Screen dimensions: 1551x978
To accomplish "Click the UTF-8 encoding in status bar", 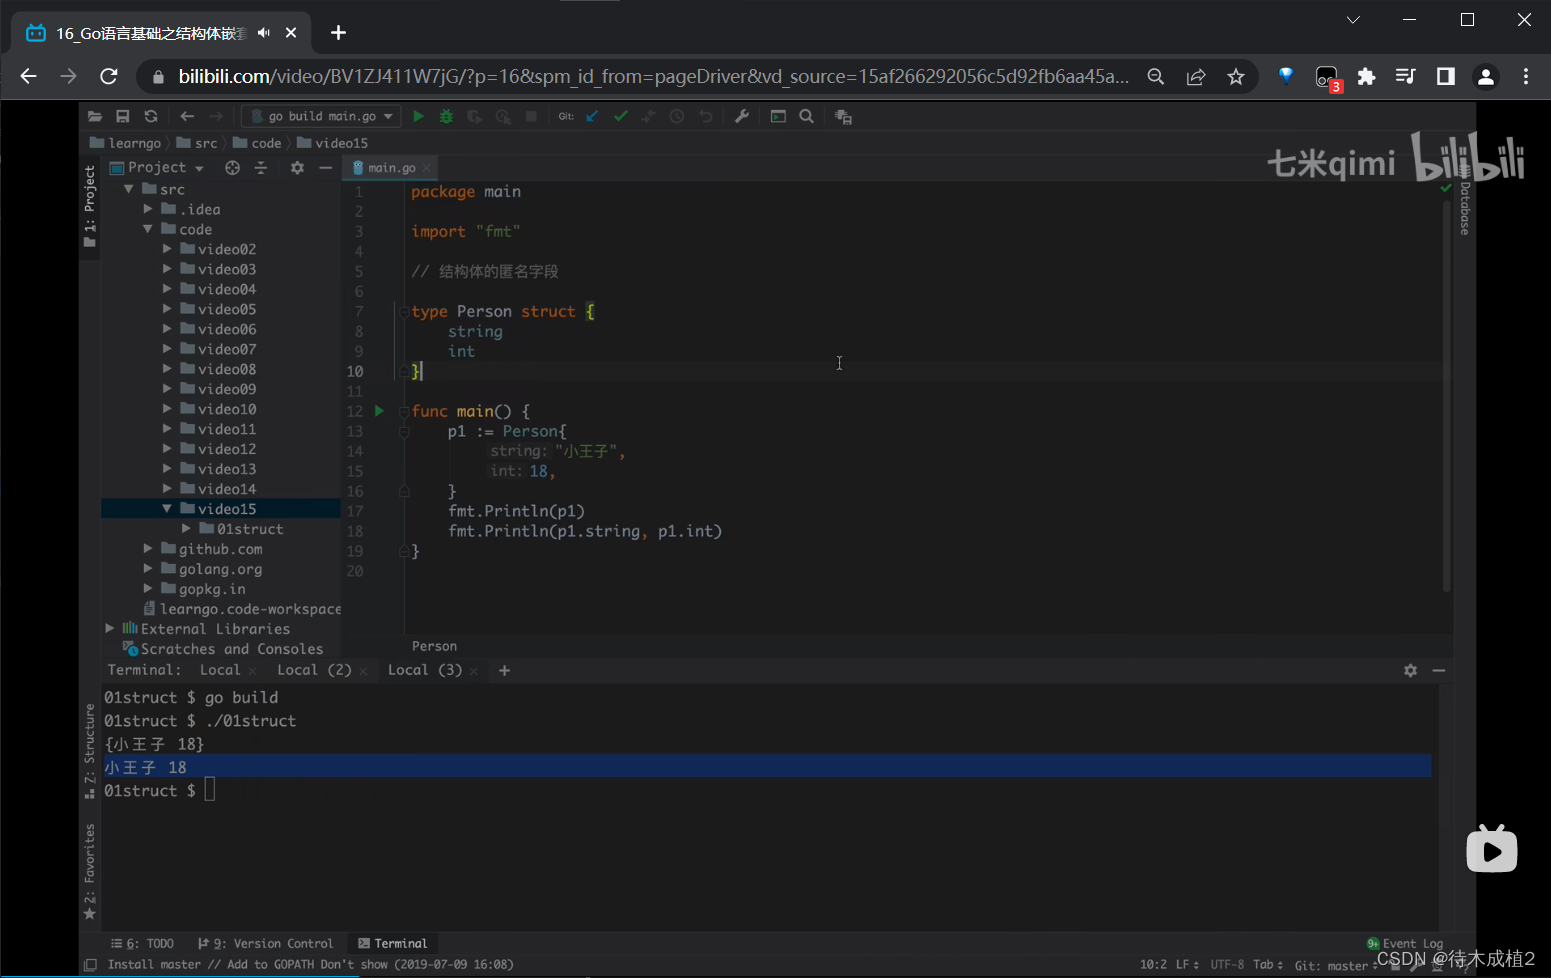I will pyautogui.click(x=1227, y=965).
